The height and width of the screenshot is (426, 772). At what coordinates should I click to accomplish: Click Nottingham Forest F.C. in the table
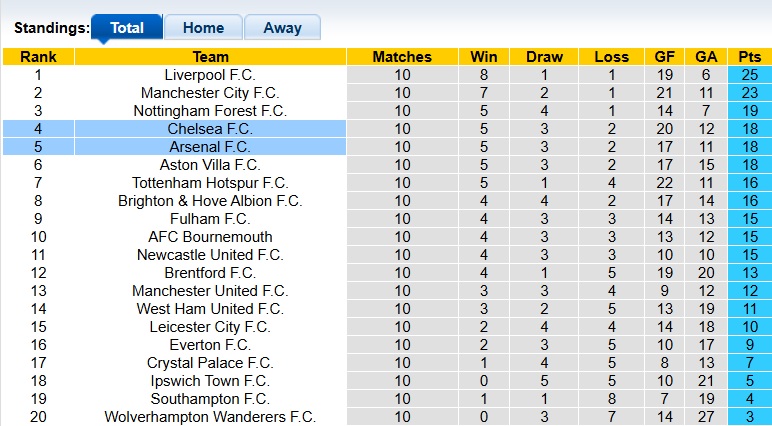click(x=210, y=111)
